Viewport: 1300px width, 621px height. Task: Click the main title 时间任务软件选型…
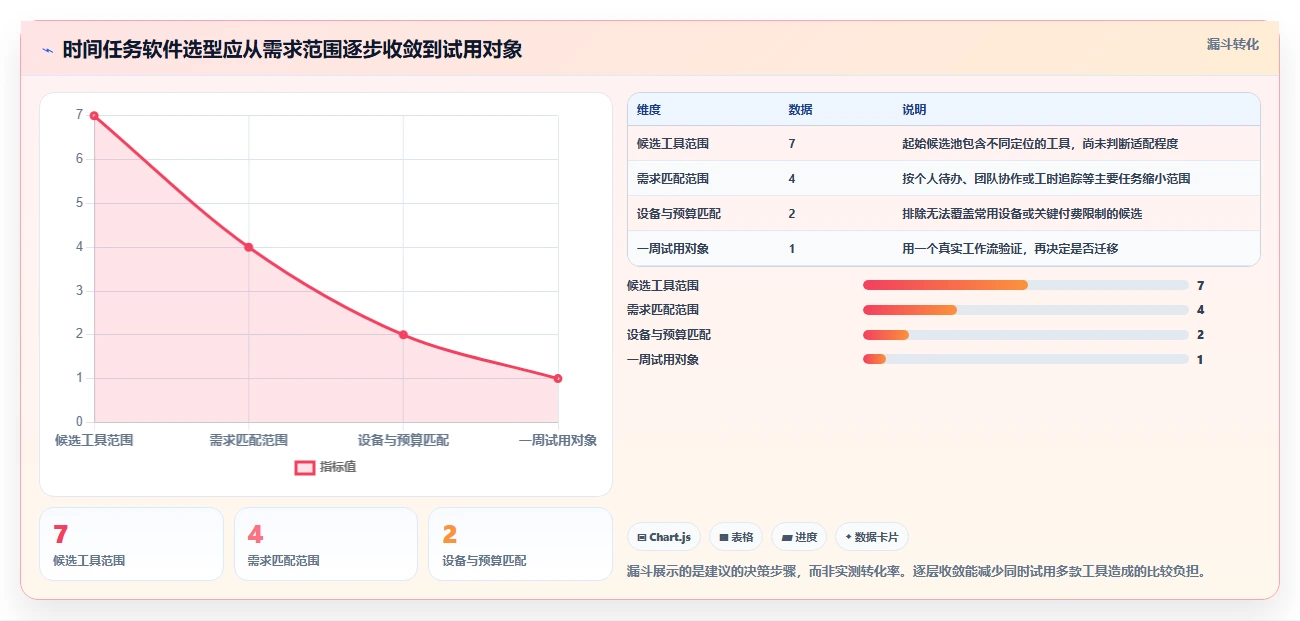292,50
